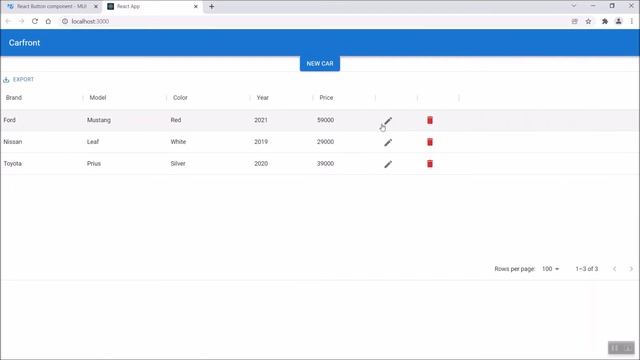Close the React App tab
This screenshot has width=640, height=360.
(x=196, y=7)
